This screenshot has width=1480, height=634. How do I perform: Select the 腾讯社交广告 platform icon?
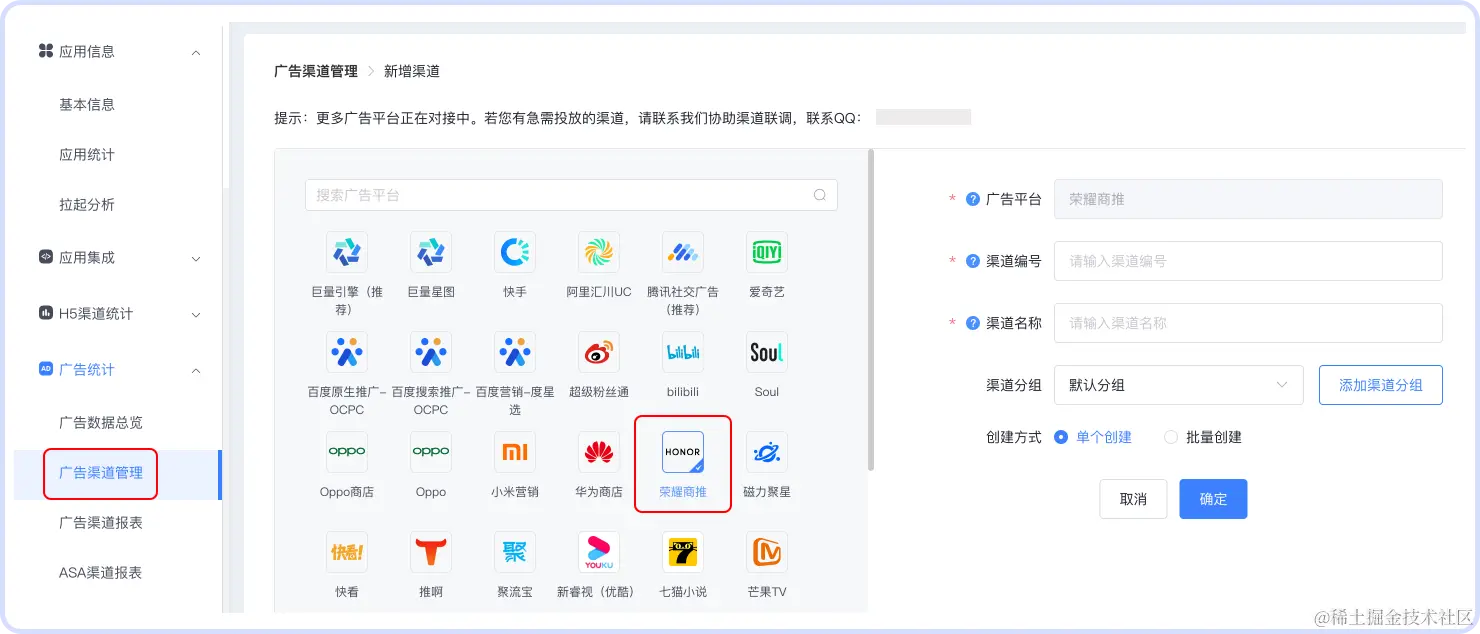click(x=683, y=252)
